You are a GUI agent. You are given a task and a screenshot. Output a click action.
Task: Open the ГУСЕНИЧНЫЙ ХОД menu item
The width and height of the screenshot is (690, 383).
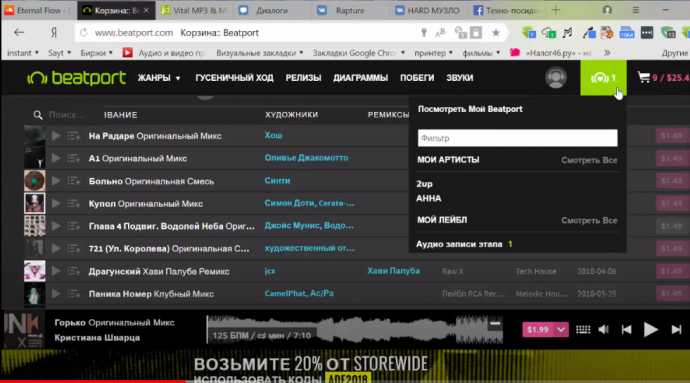234,78
